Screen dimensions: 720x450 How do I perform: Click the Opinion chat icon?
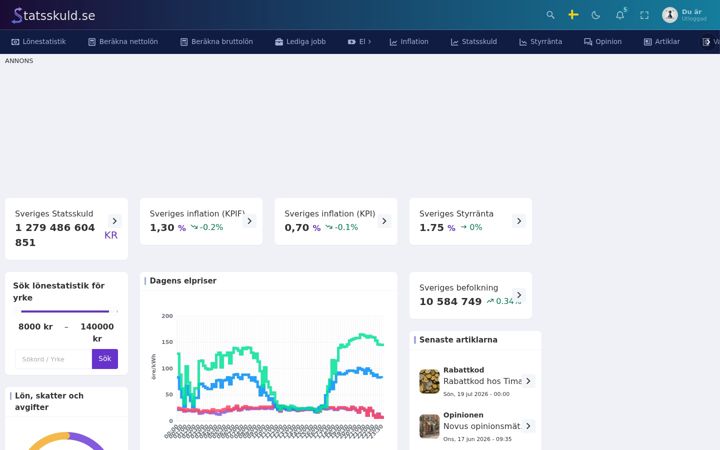click(588, 42)
